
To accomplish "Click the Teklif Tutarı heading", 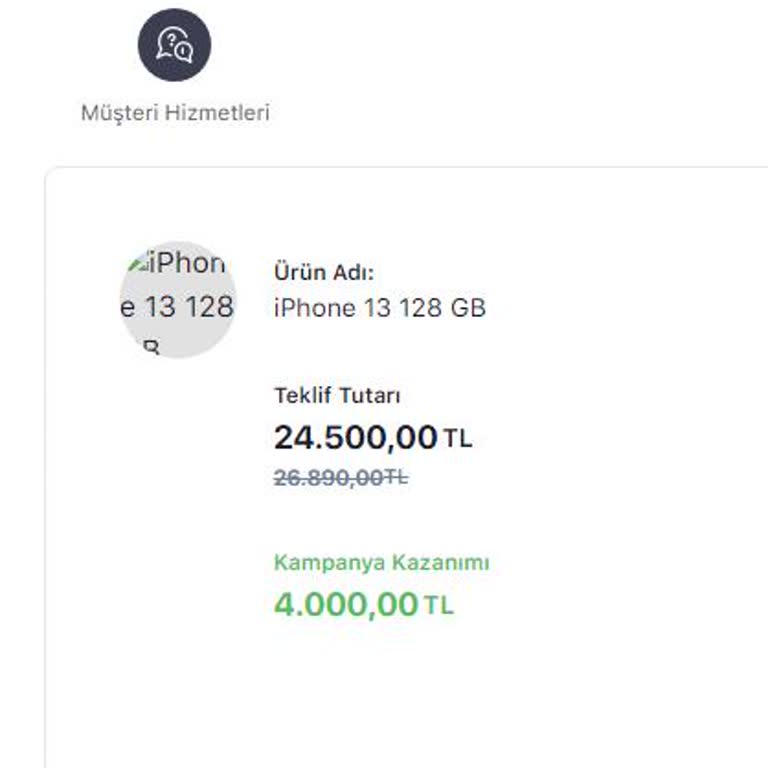I will pyautogui.click(x=337, y=396).
